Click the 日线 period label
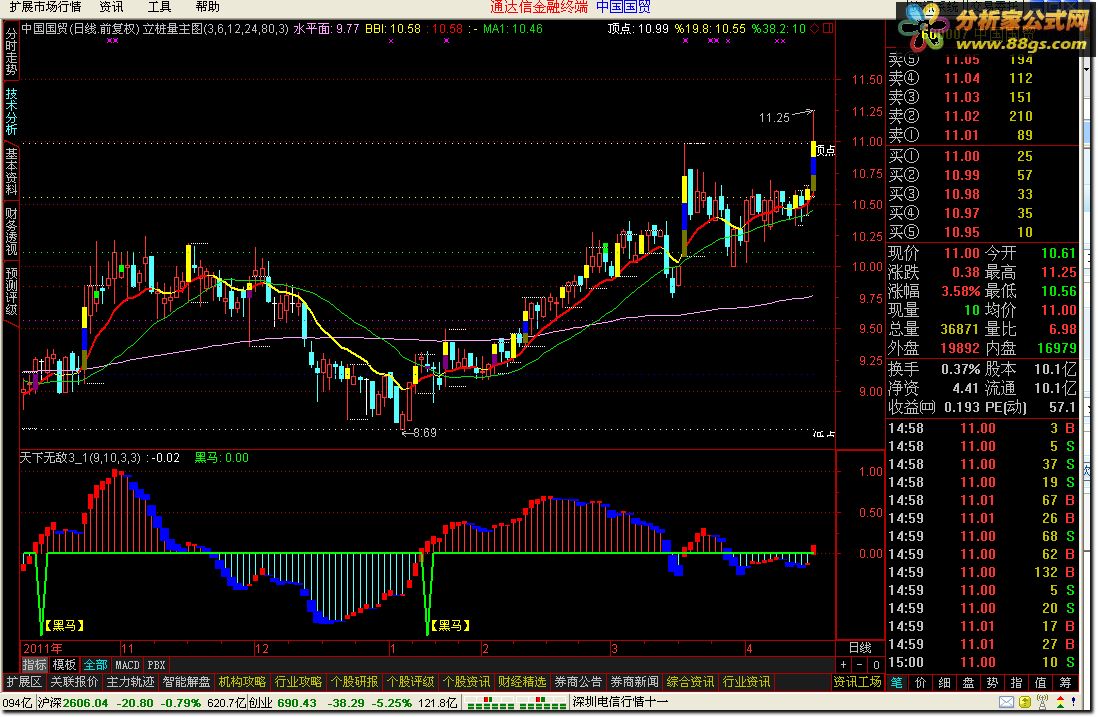Image resolution: width=1098 pixels, height=717 pixels. tap(860, 648)
